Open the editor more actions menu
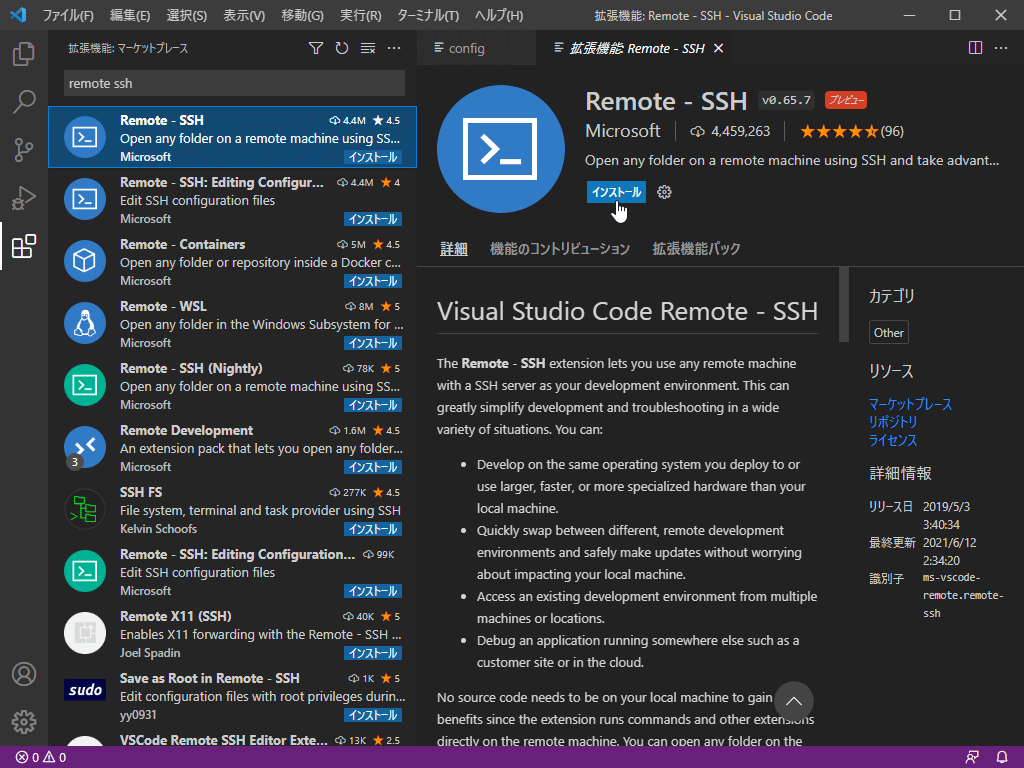 [x=1003, y=47]
